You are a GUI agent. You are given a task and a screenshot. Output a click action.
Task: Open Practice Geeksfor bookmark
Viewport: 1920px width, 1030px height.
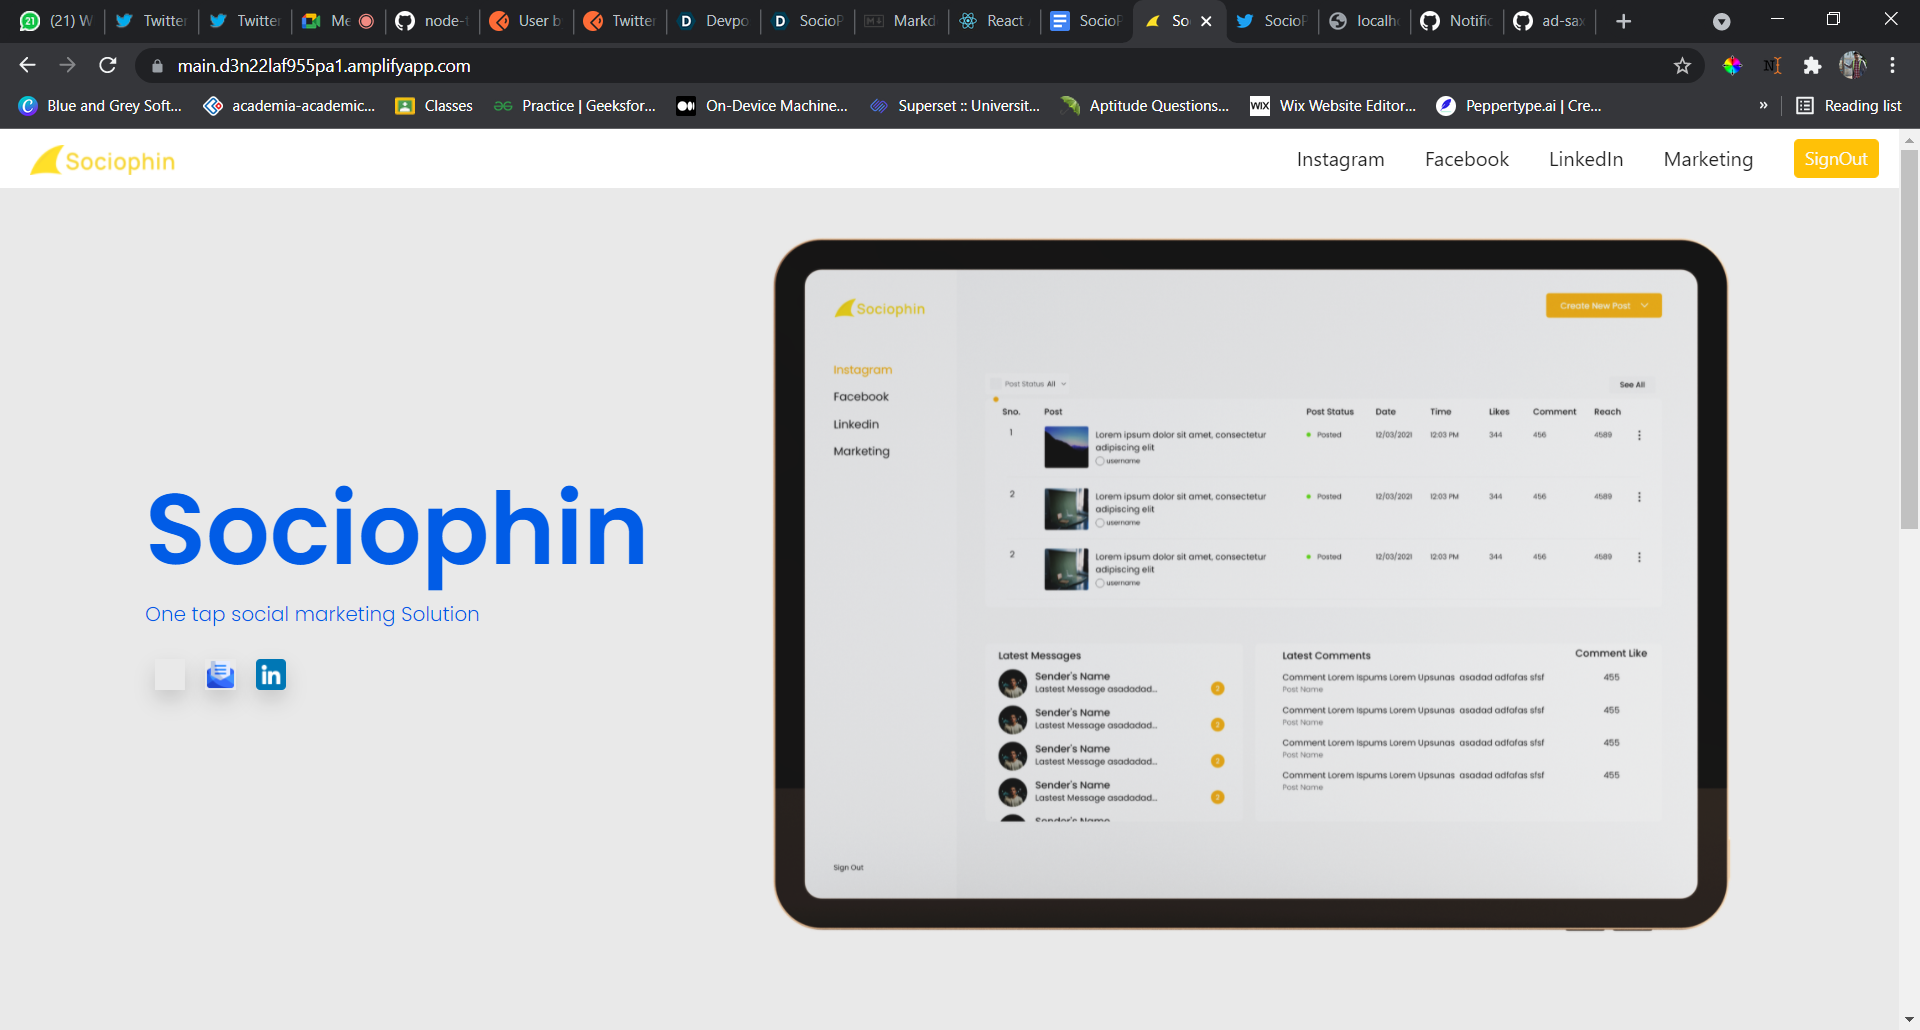(575, 105)
